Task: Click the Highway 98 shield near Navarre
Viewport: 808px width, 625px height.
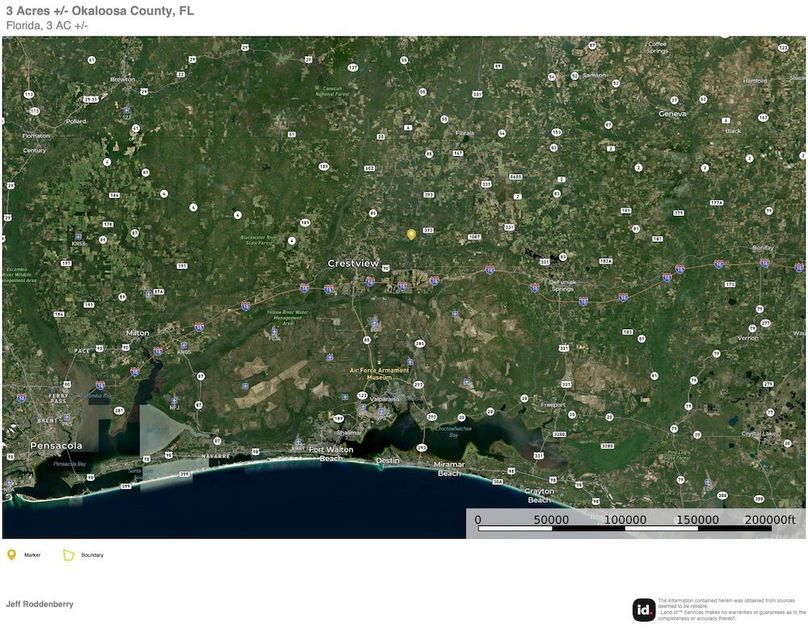Action: click(x=255, y=452)
